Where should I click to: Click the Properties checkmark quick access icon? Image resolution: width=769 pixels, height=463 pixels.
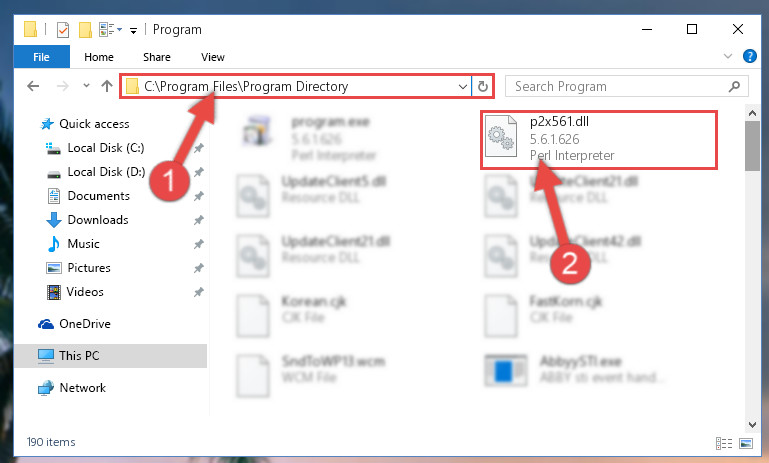pyautogui.click(x=63, y=30)
